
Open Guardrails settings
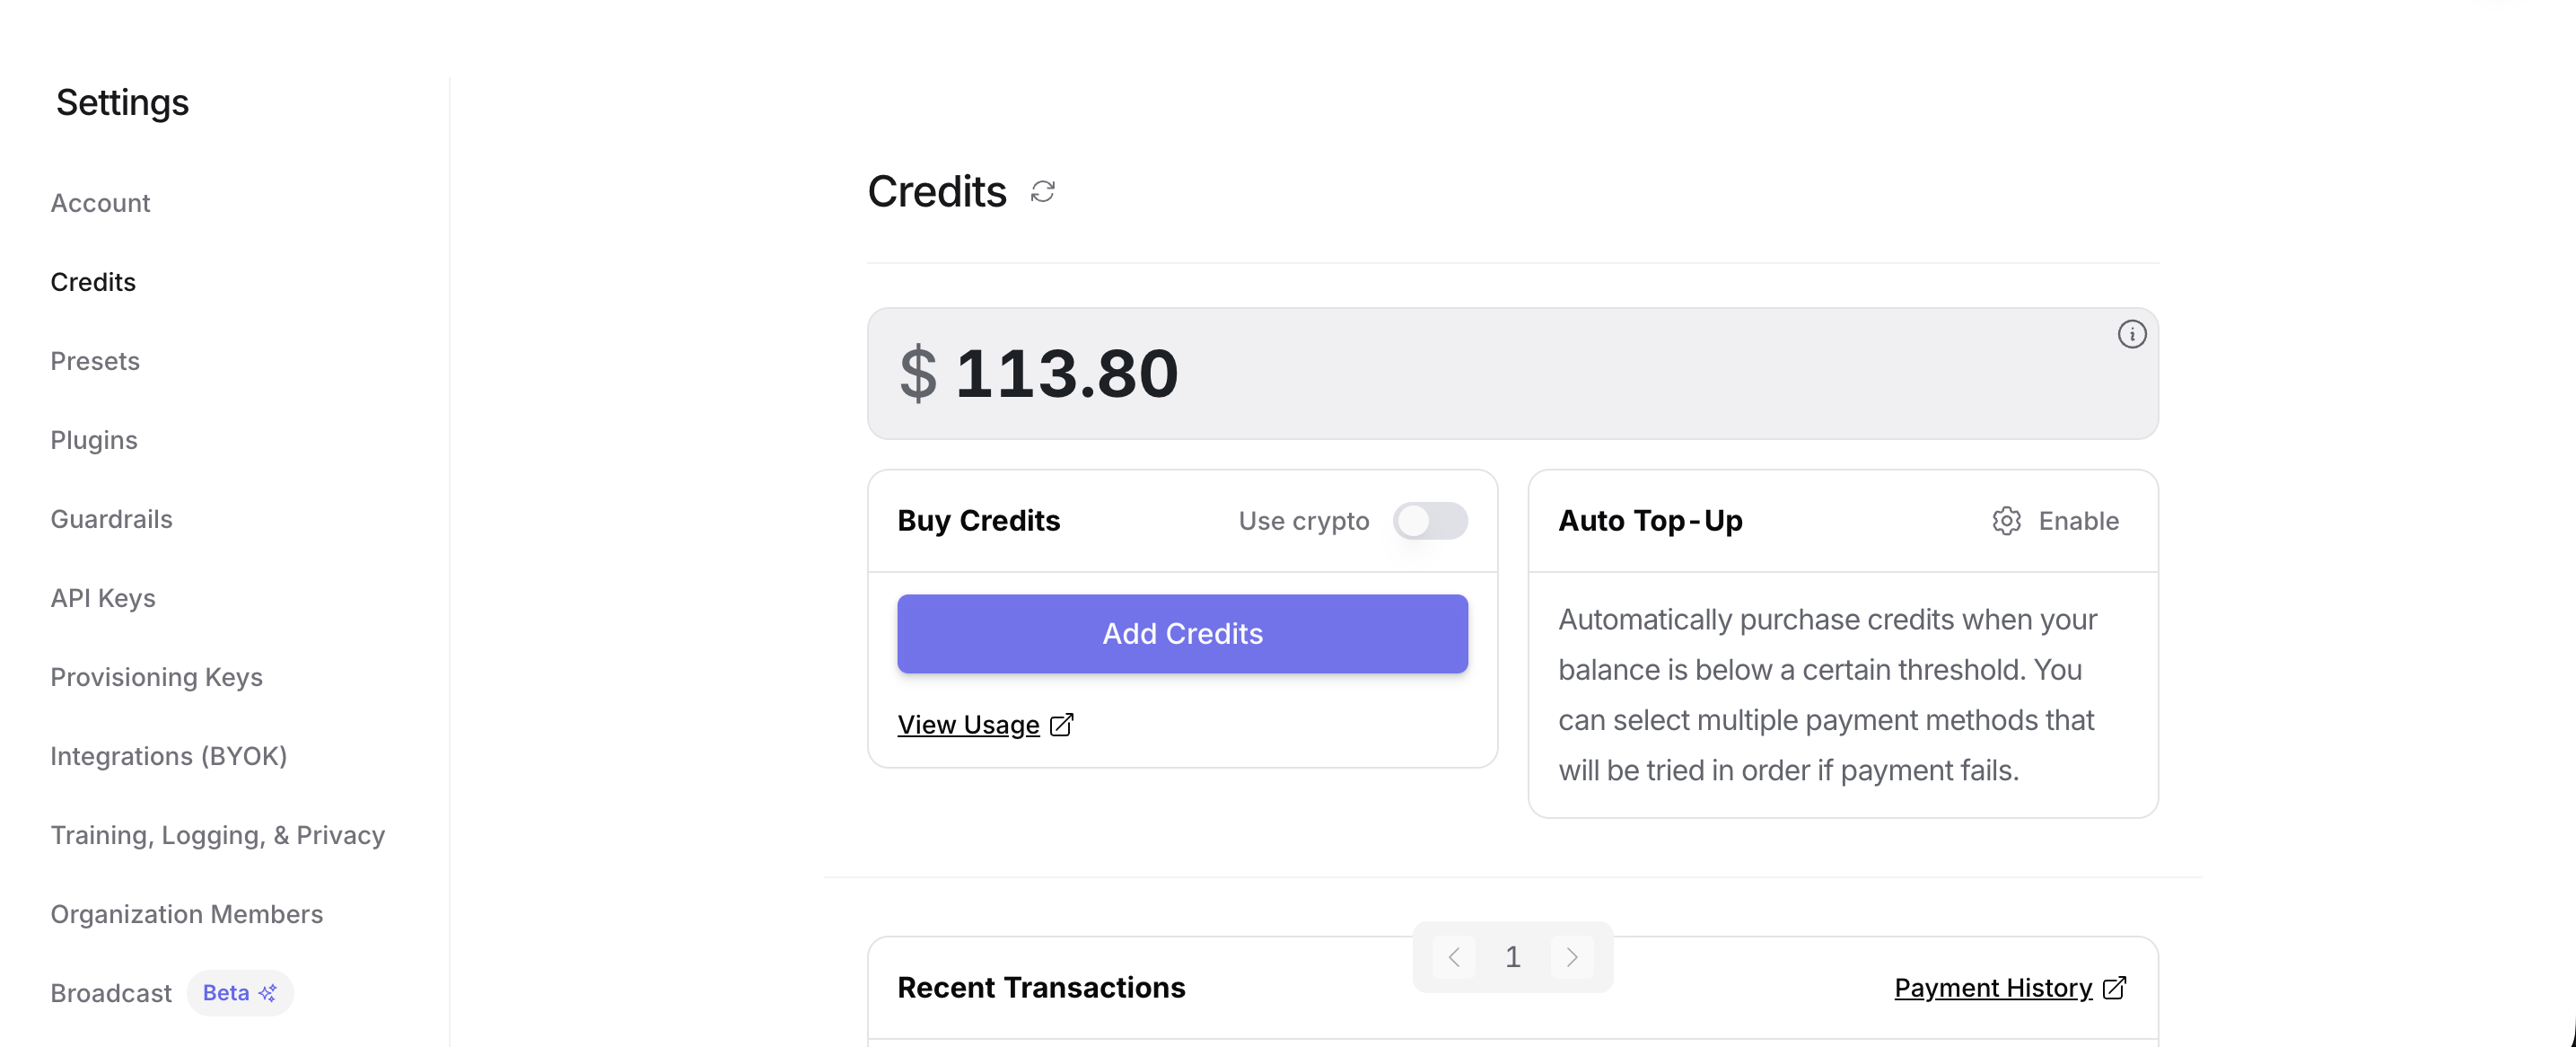(111, 519)
